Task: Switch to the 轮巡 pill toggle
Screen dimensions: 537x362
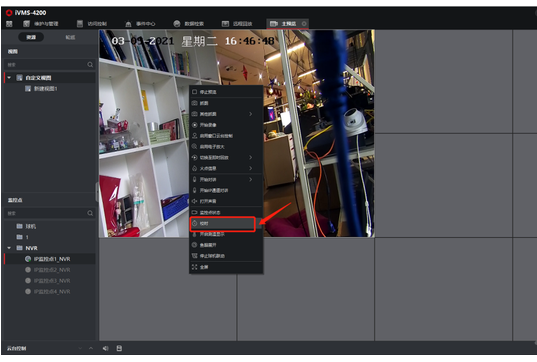Action: 70,37
